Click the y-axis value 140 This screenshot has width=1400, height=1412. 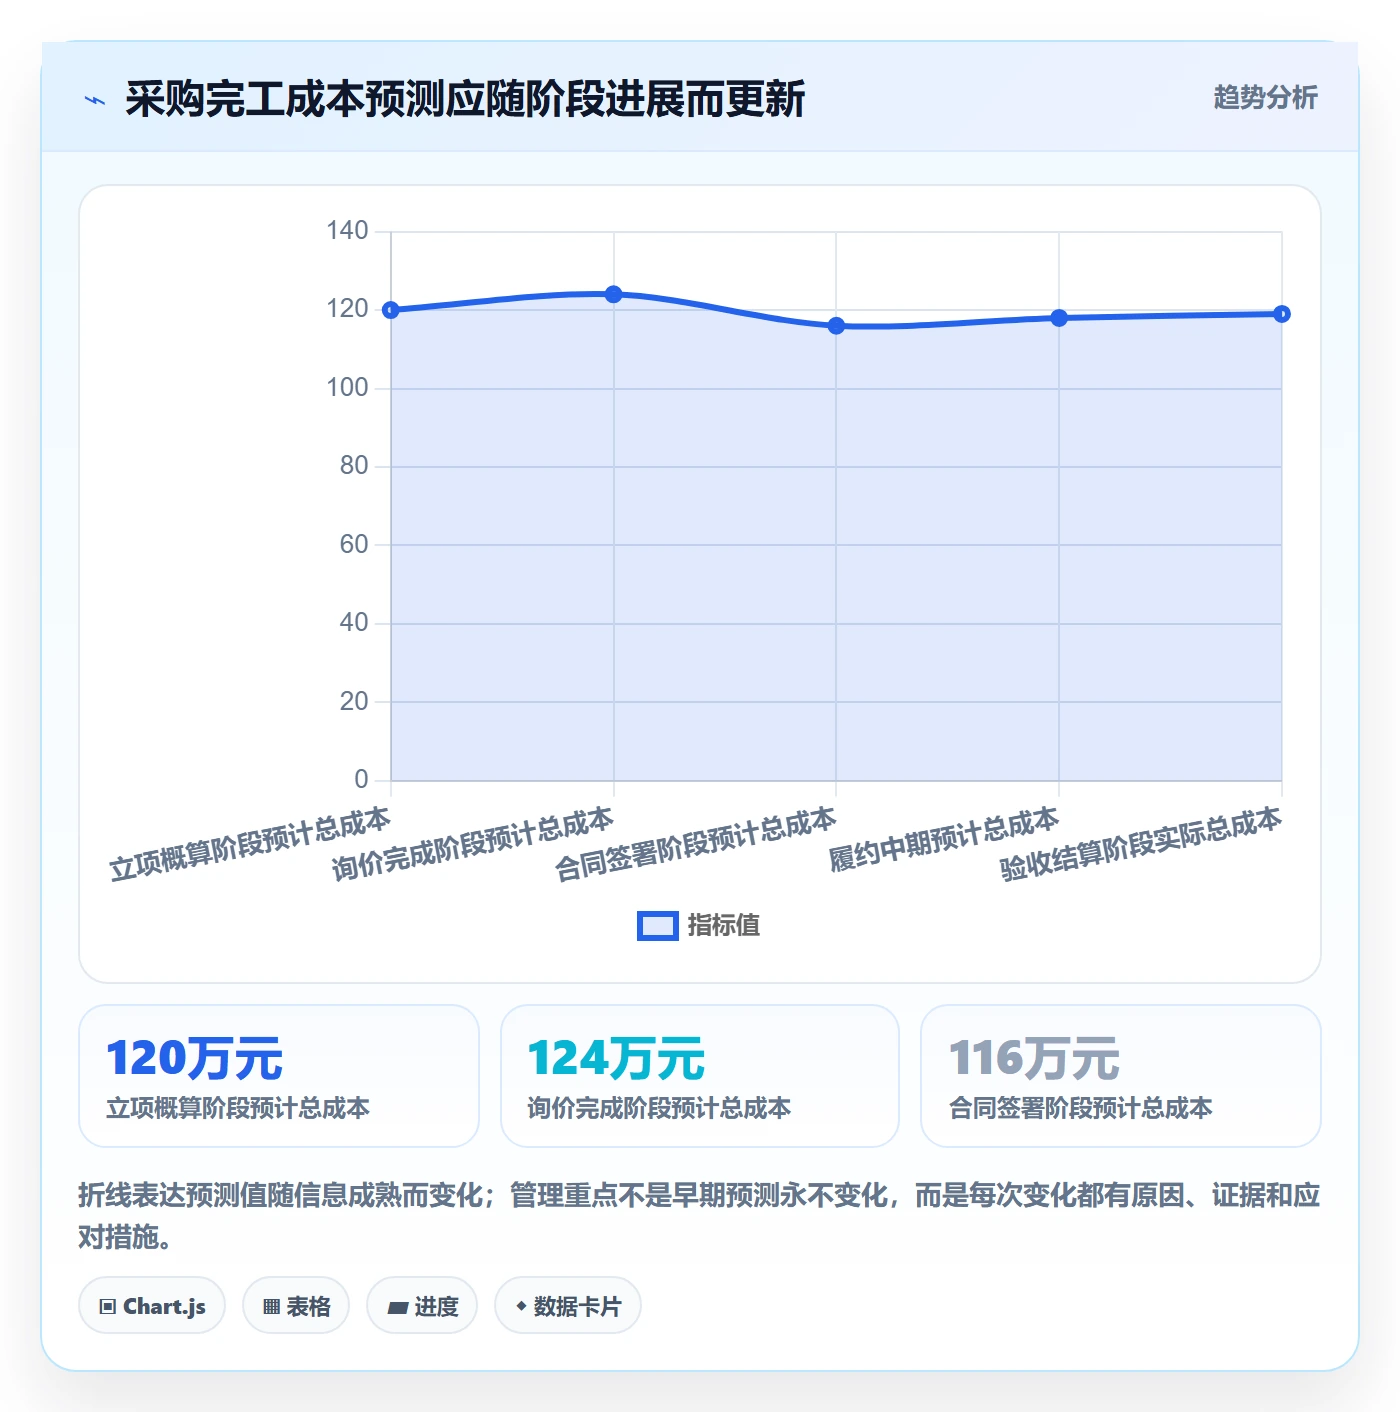tap(348, 231)
